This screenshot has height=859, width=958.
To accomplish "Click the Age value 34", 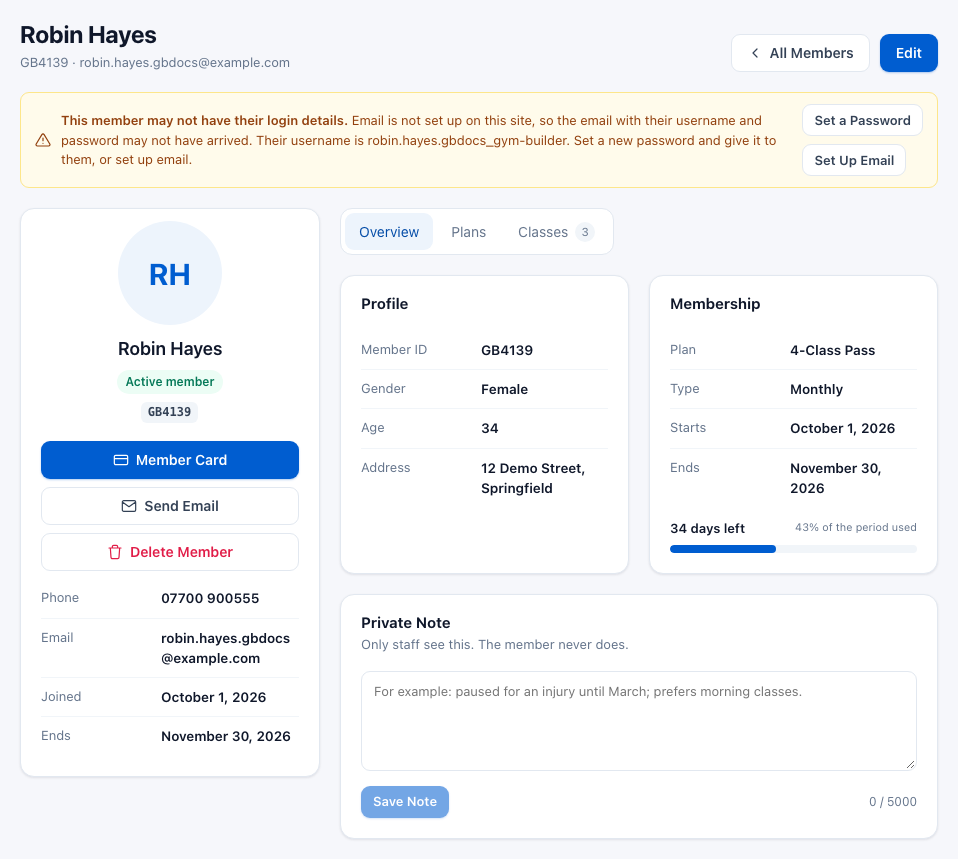I will (489, 428).
